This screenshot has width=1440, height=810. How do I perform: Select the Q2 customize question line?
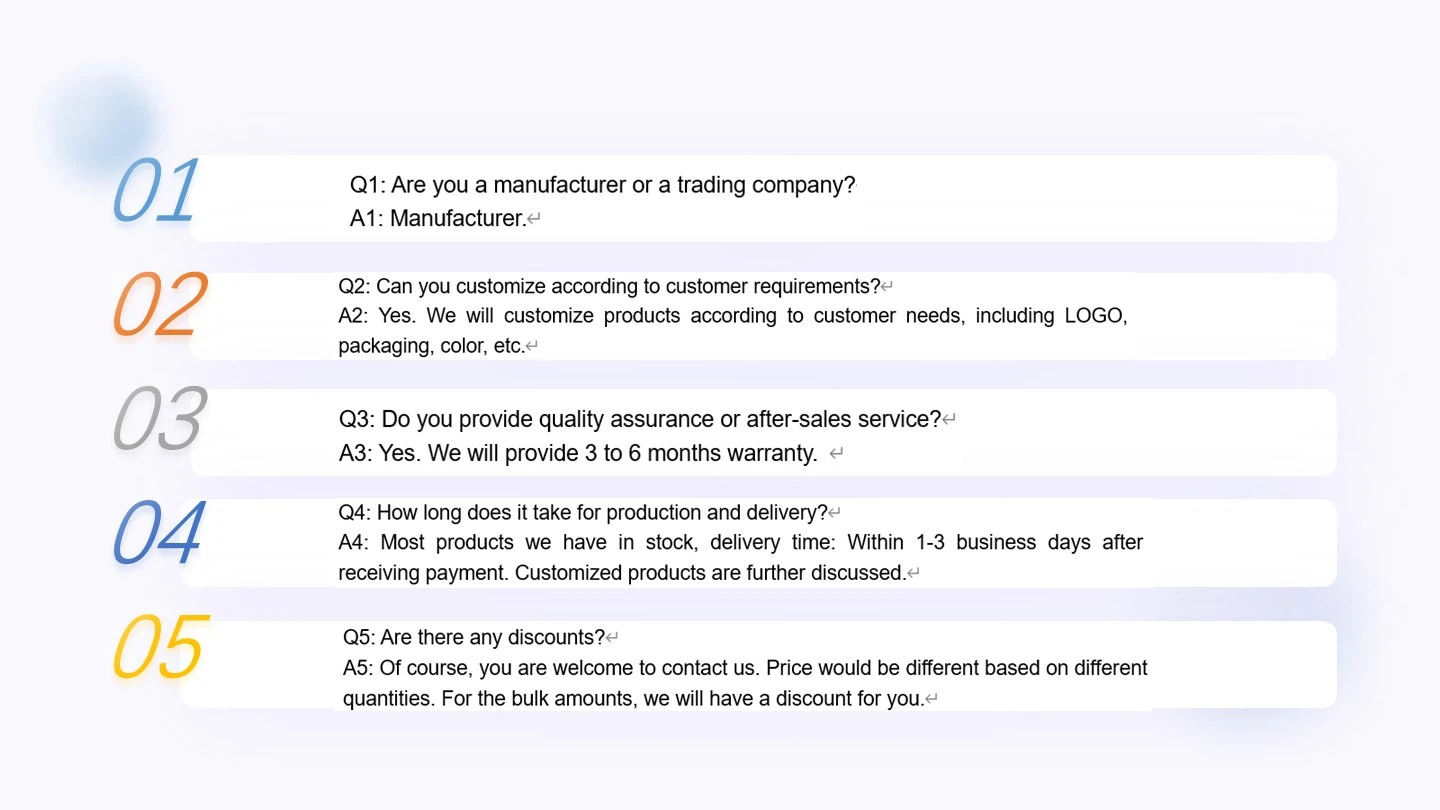[609, 287]
